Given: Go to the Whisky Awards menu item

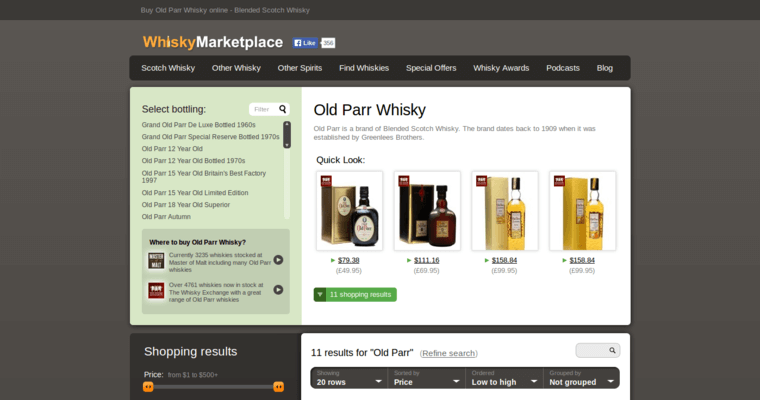Looking at the screenshot, I should 501,68.
